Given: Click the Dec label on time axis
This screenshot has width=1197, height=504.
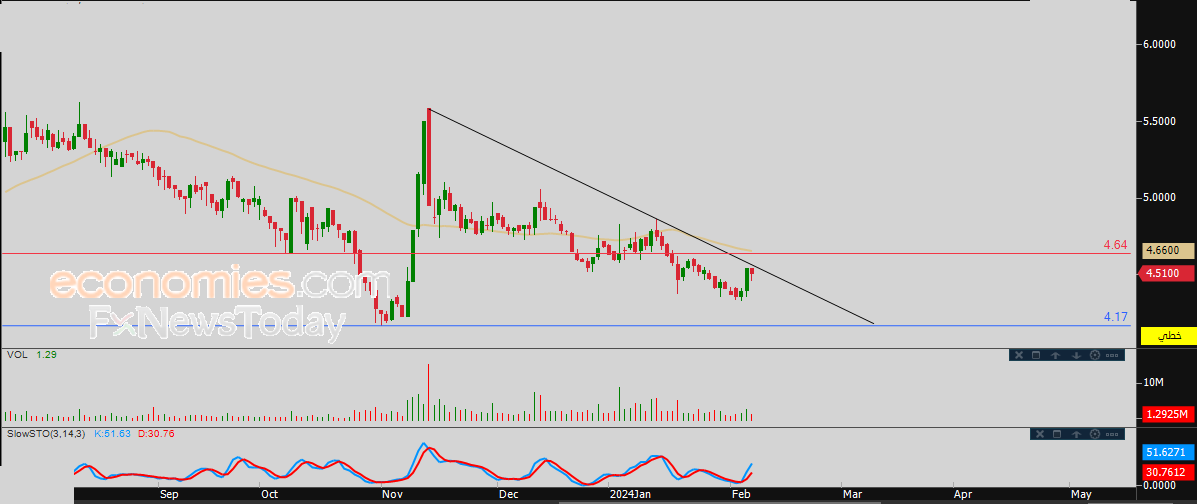Looking at the screenshot, I should pos(508,495).
